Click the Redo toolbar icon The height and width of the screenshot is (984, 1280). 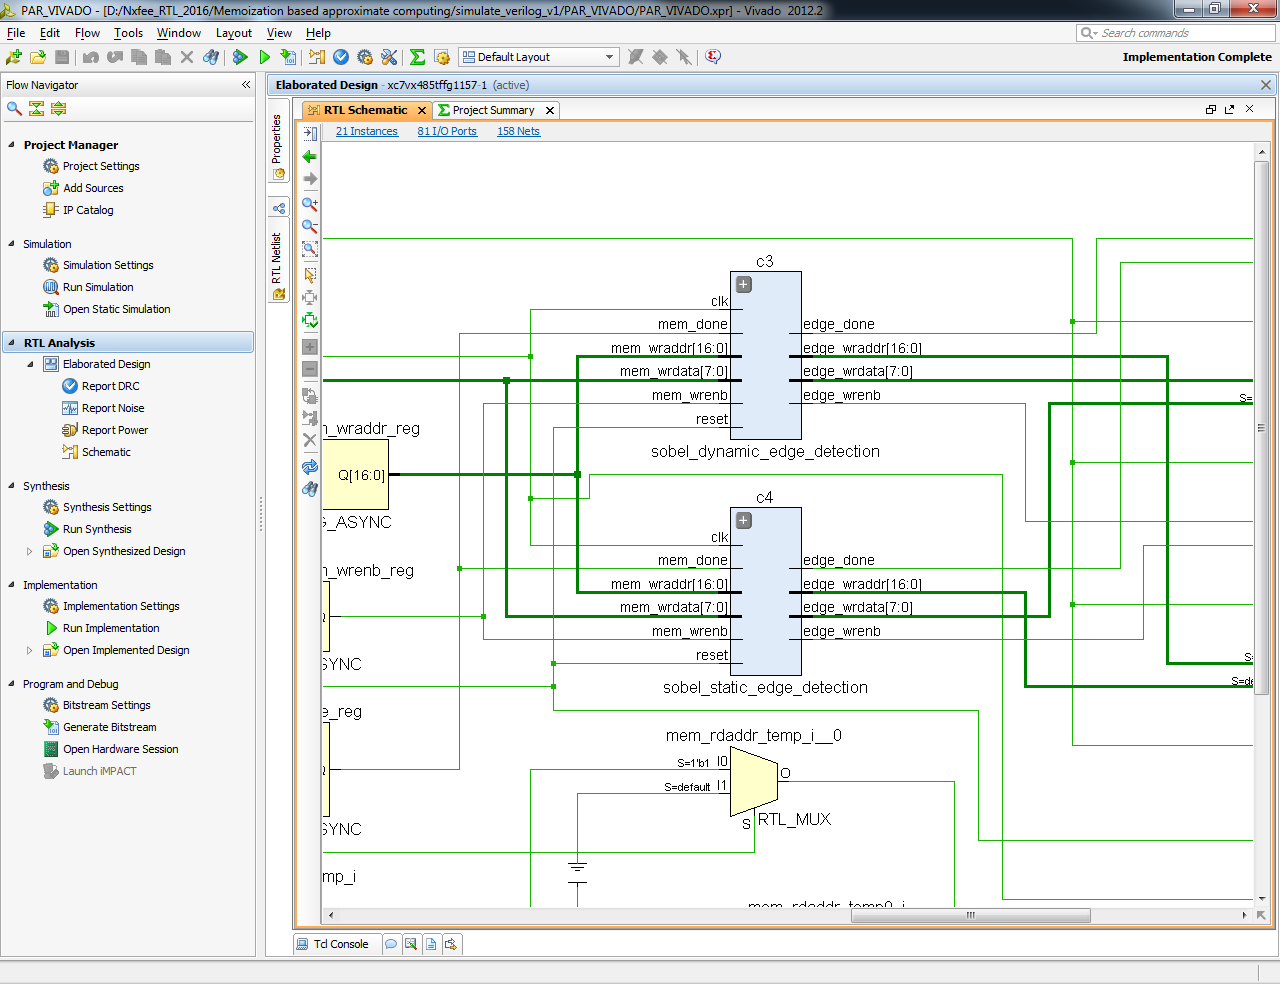tap(115, 57)
